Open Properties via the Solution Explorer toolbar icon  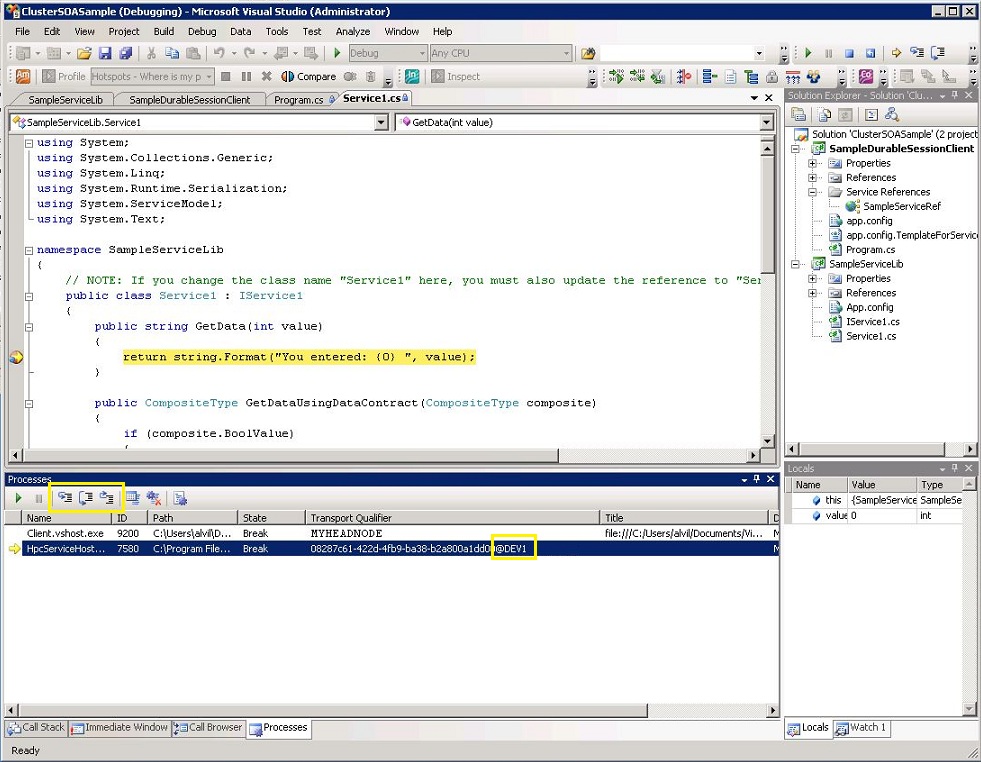click(x=800, y=114)
